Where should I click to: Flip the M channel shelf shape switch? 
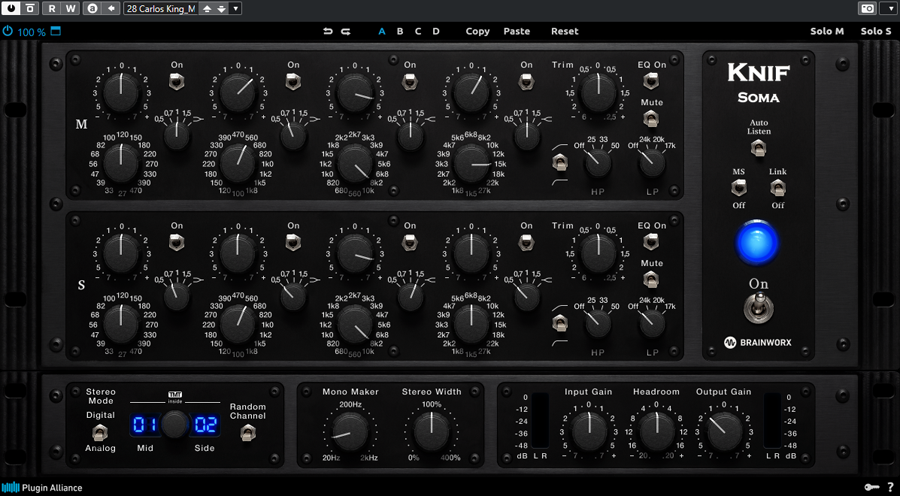[x=559, y=163]
